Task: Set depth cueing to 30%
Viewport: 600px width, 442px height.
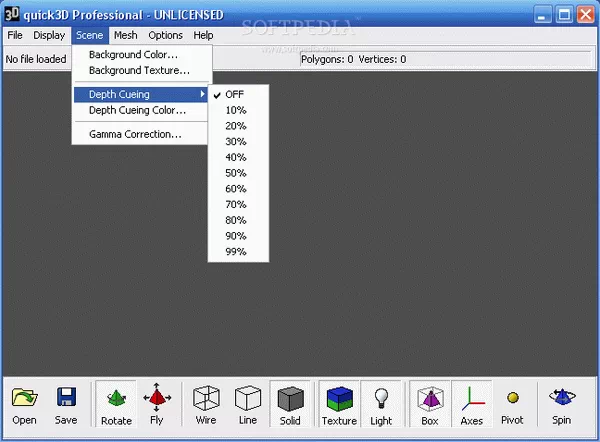Action: pos(238,142)
